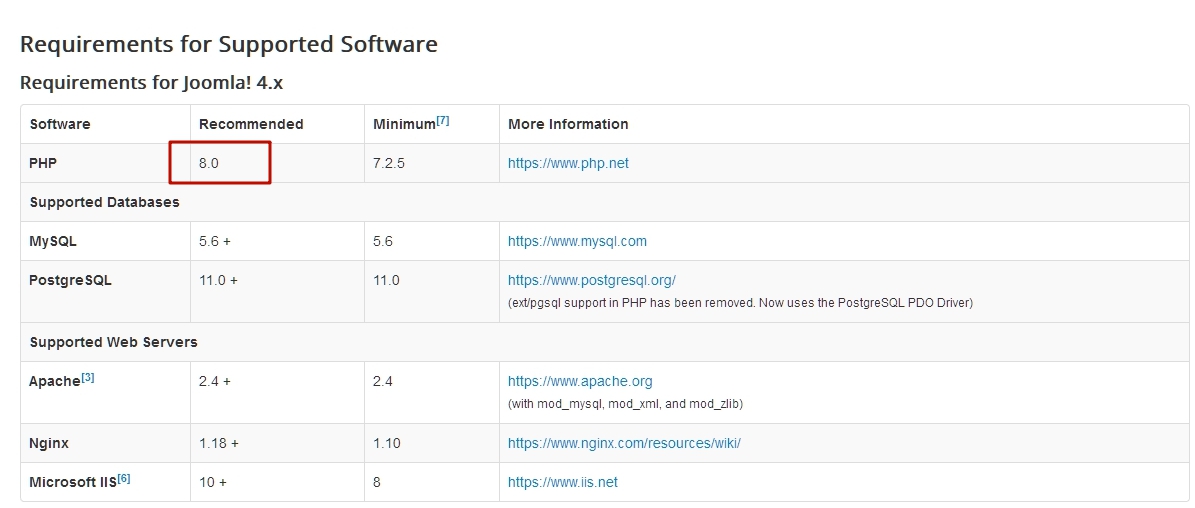Screen dimensions: 1195x508
Task: Click the Requirements for Supported Software heading
Action: 229,44
